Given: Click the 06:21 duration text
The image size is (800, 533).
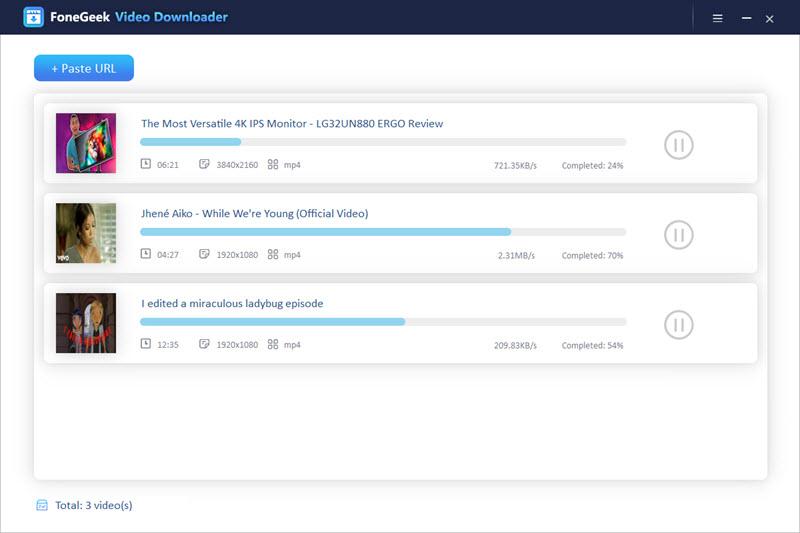Looking at the screenshot, I should click(x=168, y=165).
